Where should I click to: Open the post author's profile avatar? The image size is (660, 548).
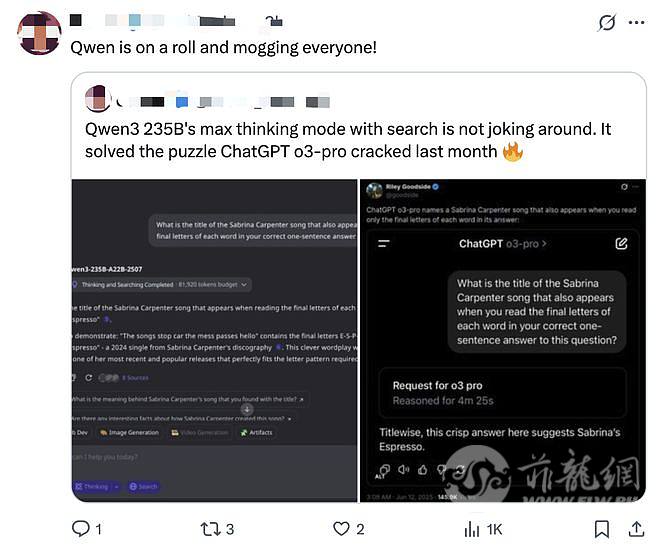pyautogui.click(x=39, y=33)
